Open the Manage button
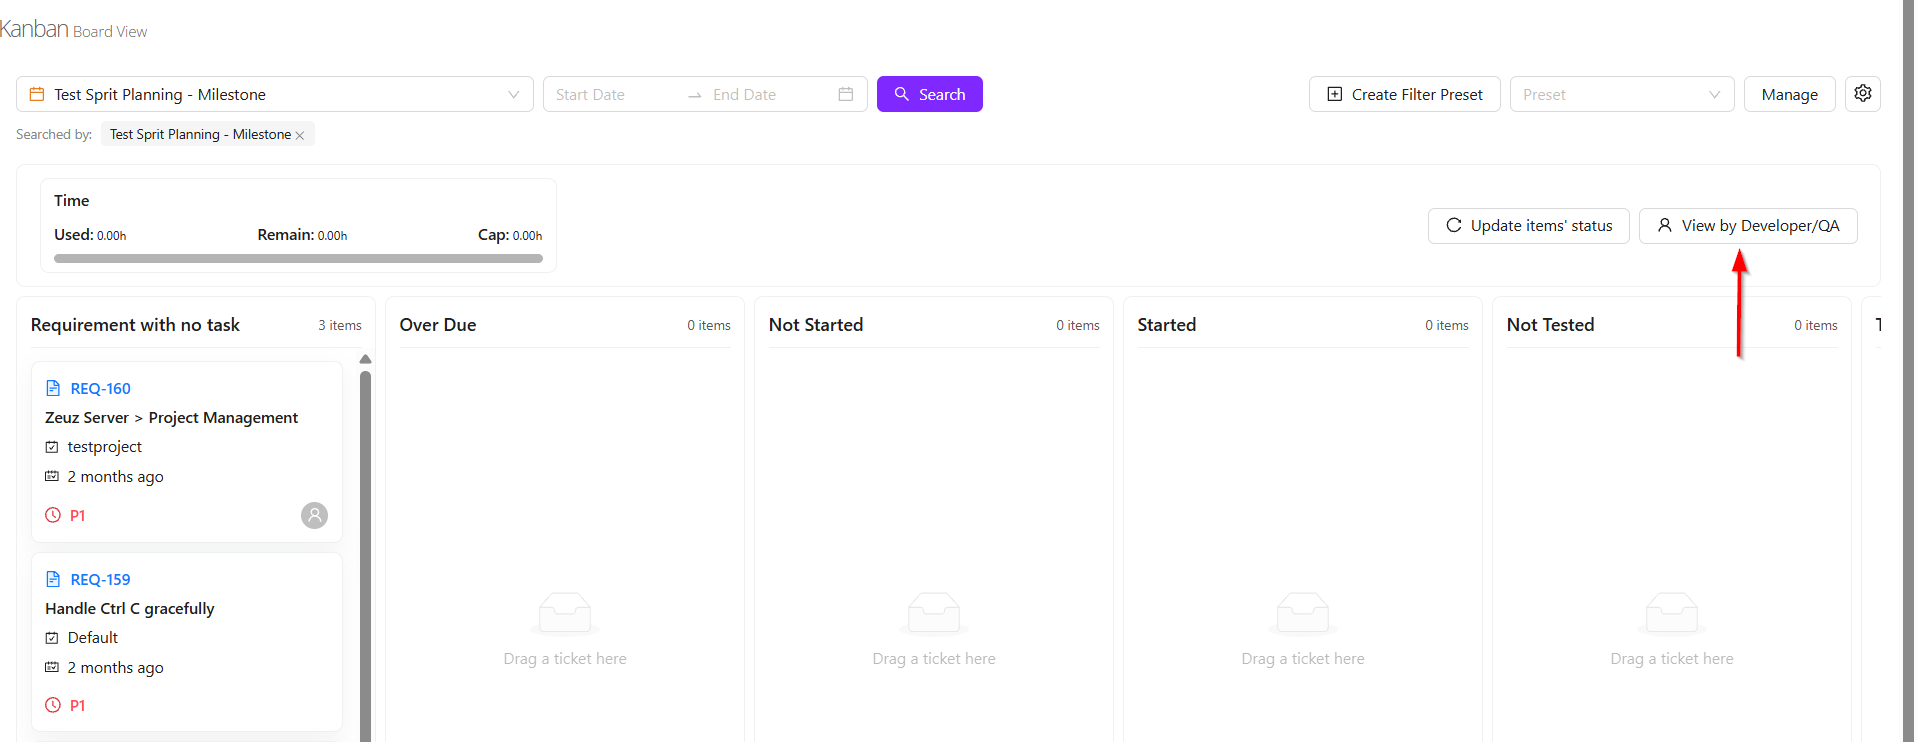1918x742 pixels. pos(1789,94)
